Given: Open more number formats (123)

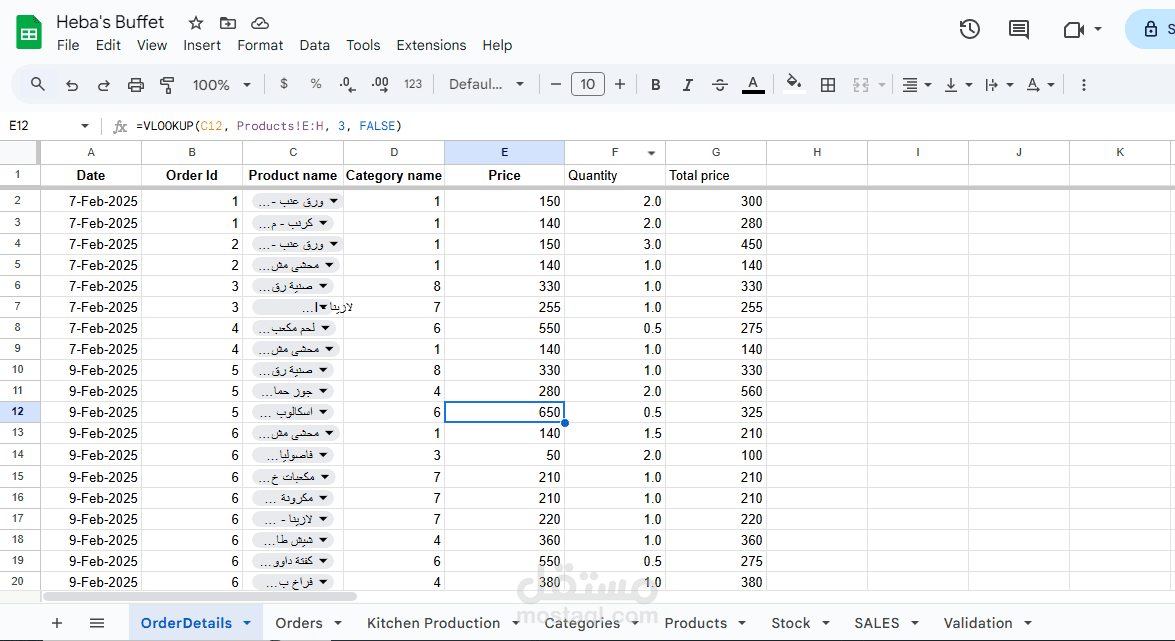Looking at the screenshot, I should click(x=413, y=84).
